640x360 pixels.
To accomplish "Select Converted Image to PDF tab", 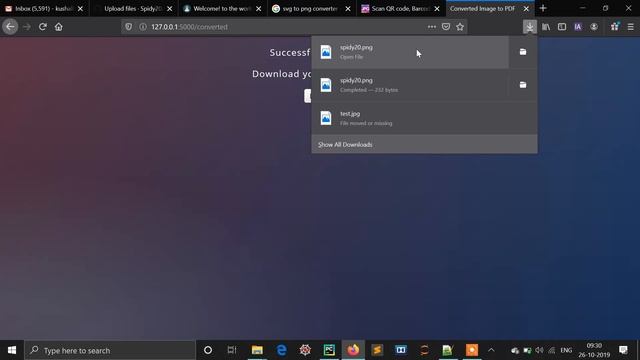I will point(490,9).
